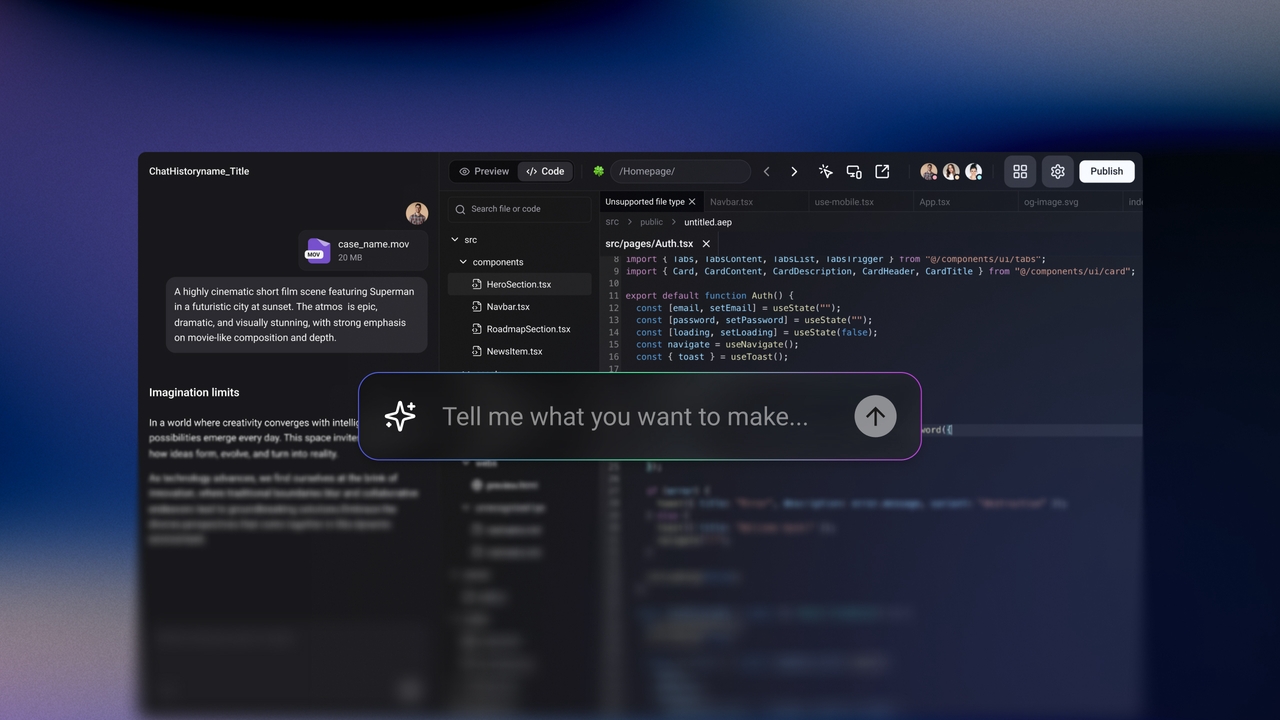The width and height of the screenshot is (1280, 720).
Task: Open responsive device preview icon
Action: [854, 171]
